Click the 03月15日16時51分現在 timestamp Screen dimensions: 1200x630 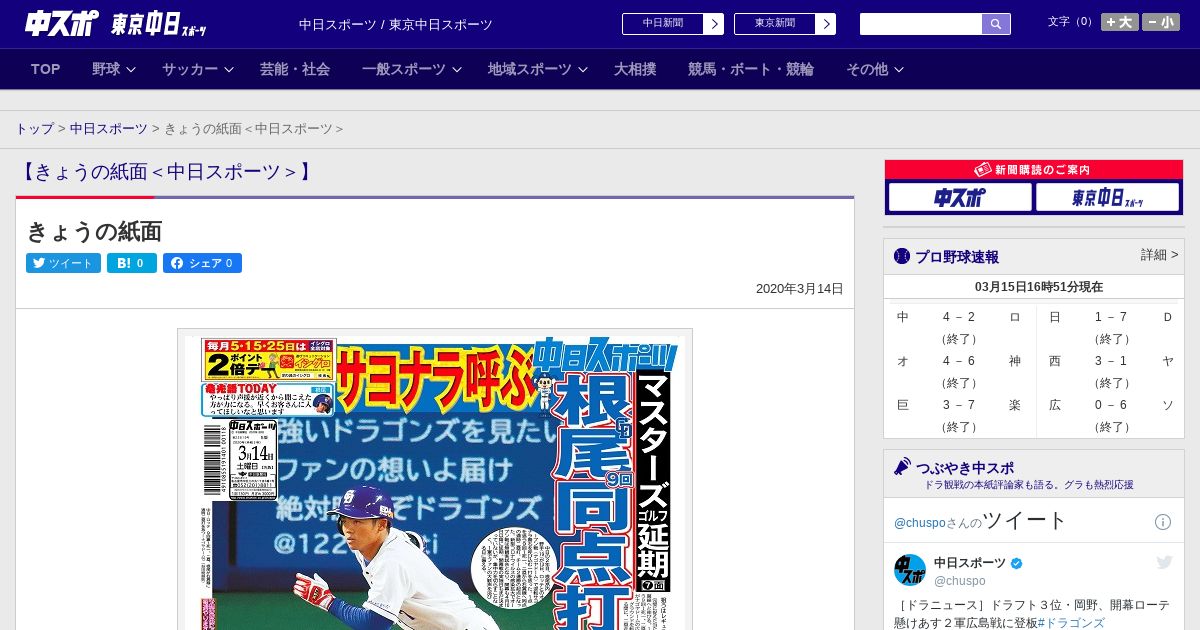tap(1039, 287)
